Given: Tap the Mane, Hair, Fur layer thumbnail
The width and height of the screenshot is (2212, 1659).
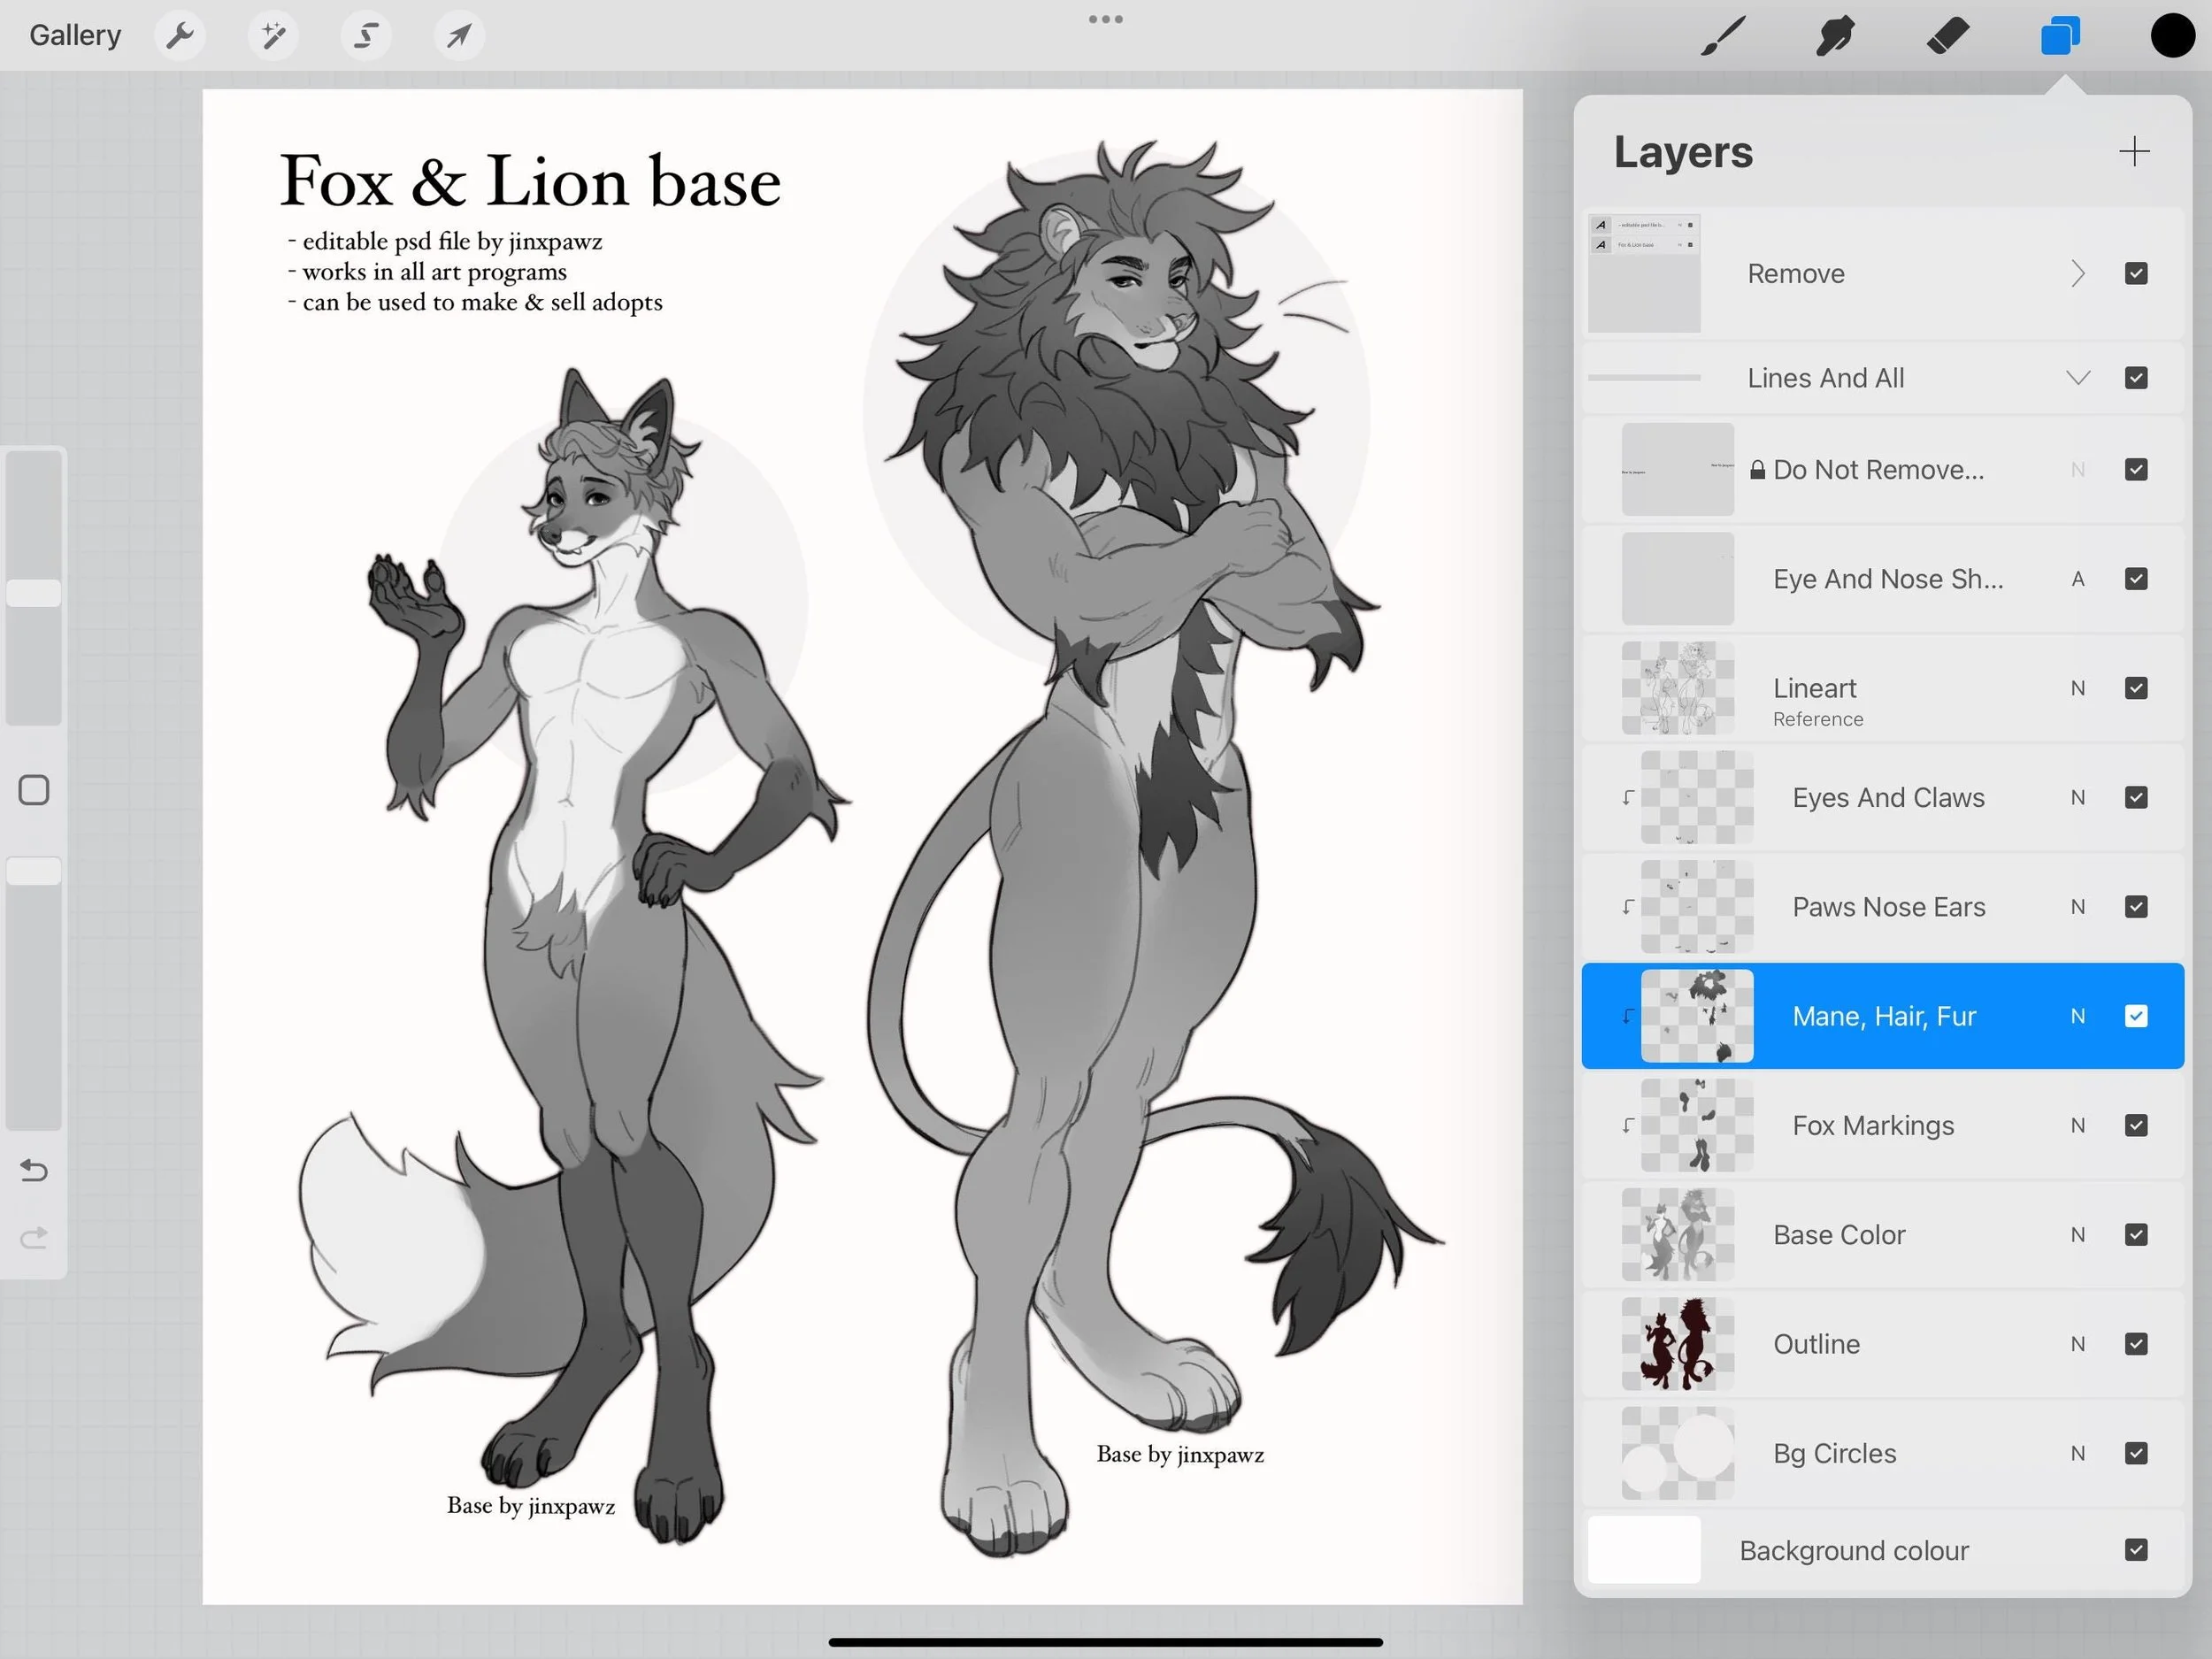Looking at the screenshot, I should [1697, 1016].
